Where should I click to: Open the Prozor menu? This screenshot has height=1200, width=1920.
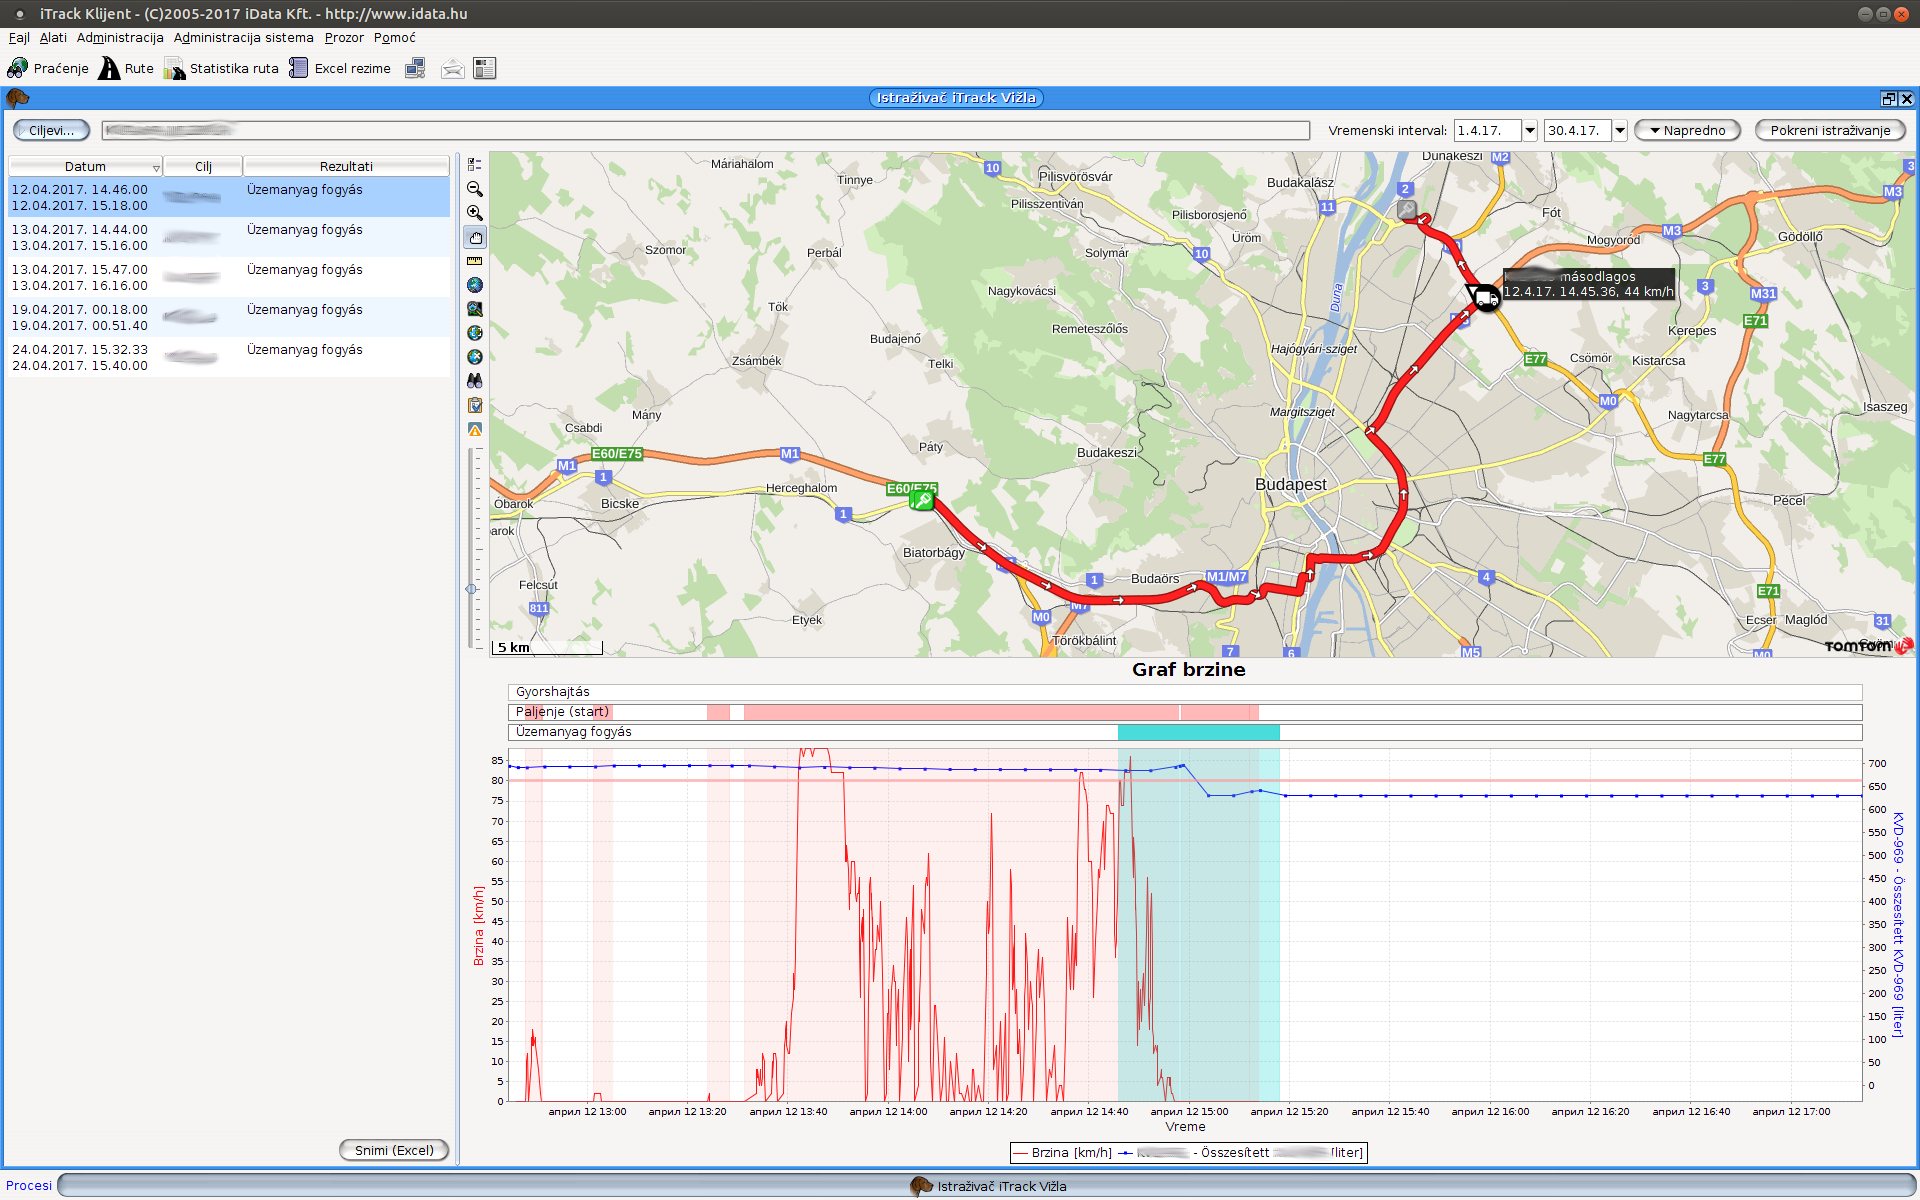(344, 38)
